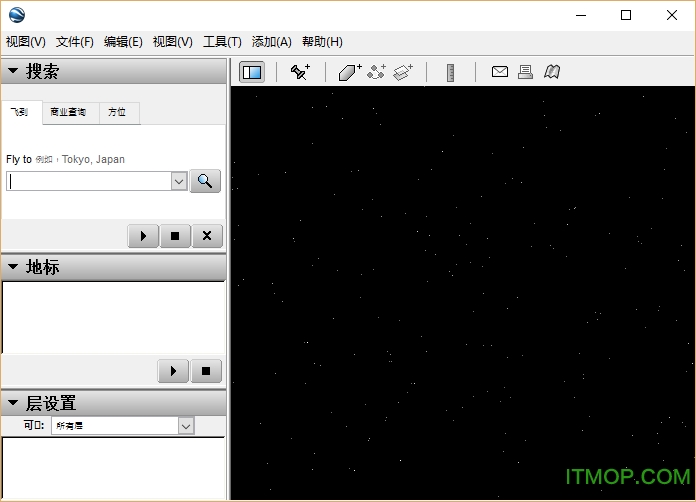
Task: Click the Fly to text input field
Action: [89, 181]
